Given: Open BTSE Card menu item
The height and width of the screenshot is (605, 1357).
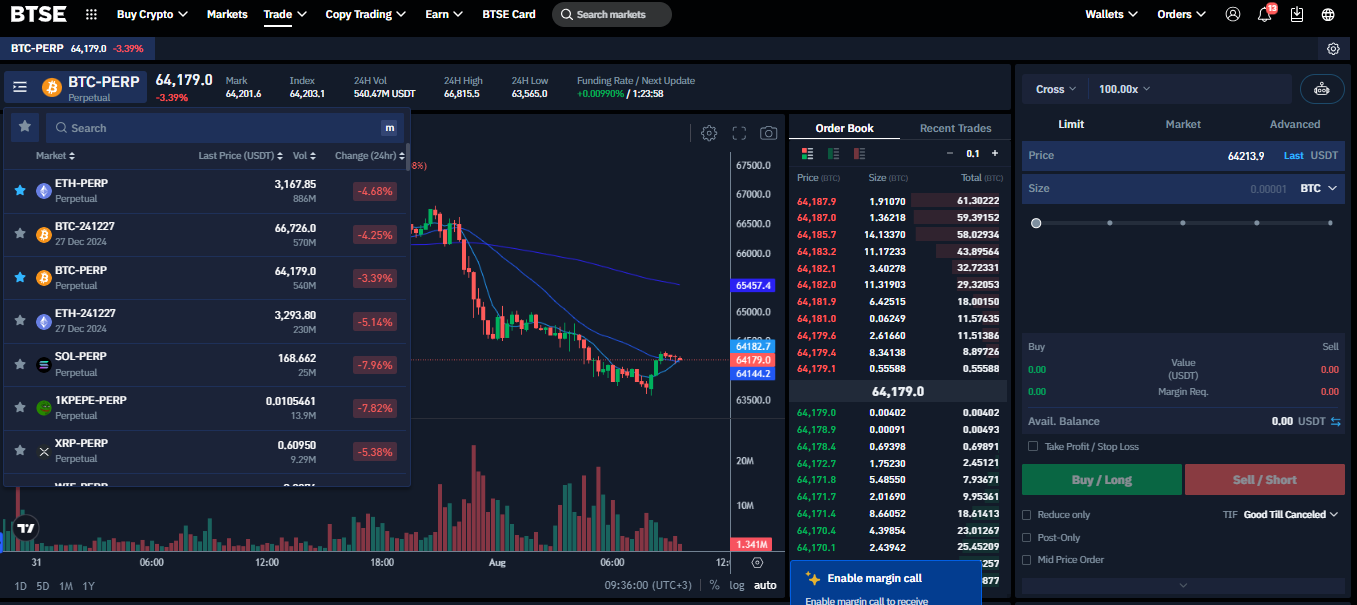Looking at the screenshot, I should 509,14.
